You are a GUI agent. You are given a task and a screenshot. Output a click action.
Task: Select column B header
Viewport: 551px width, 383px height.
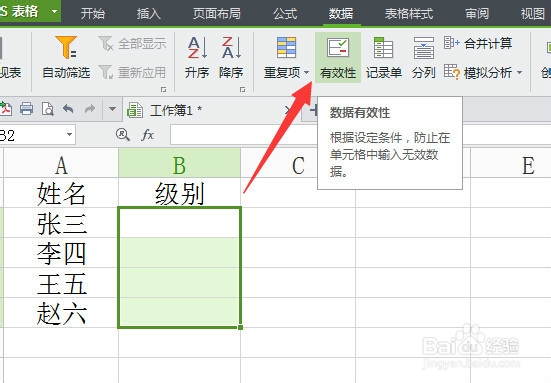tap(180, 163)
